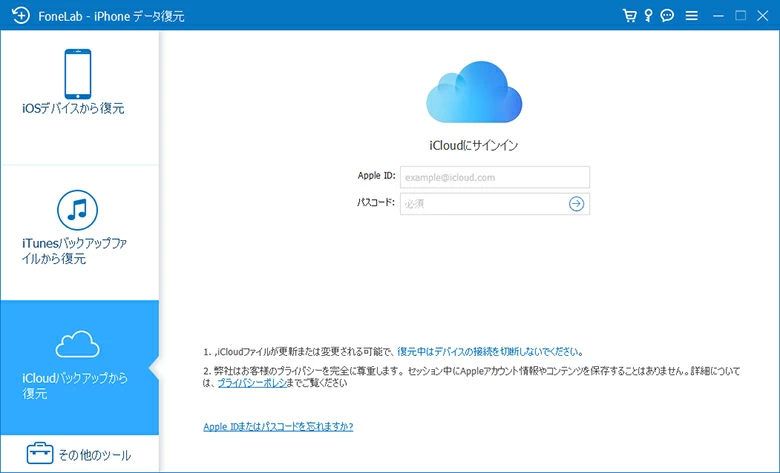The image size is (780, 473).
Task: Select the iOSデバイスから復元 phone icon
Action: click(78, 74)
